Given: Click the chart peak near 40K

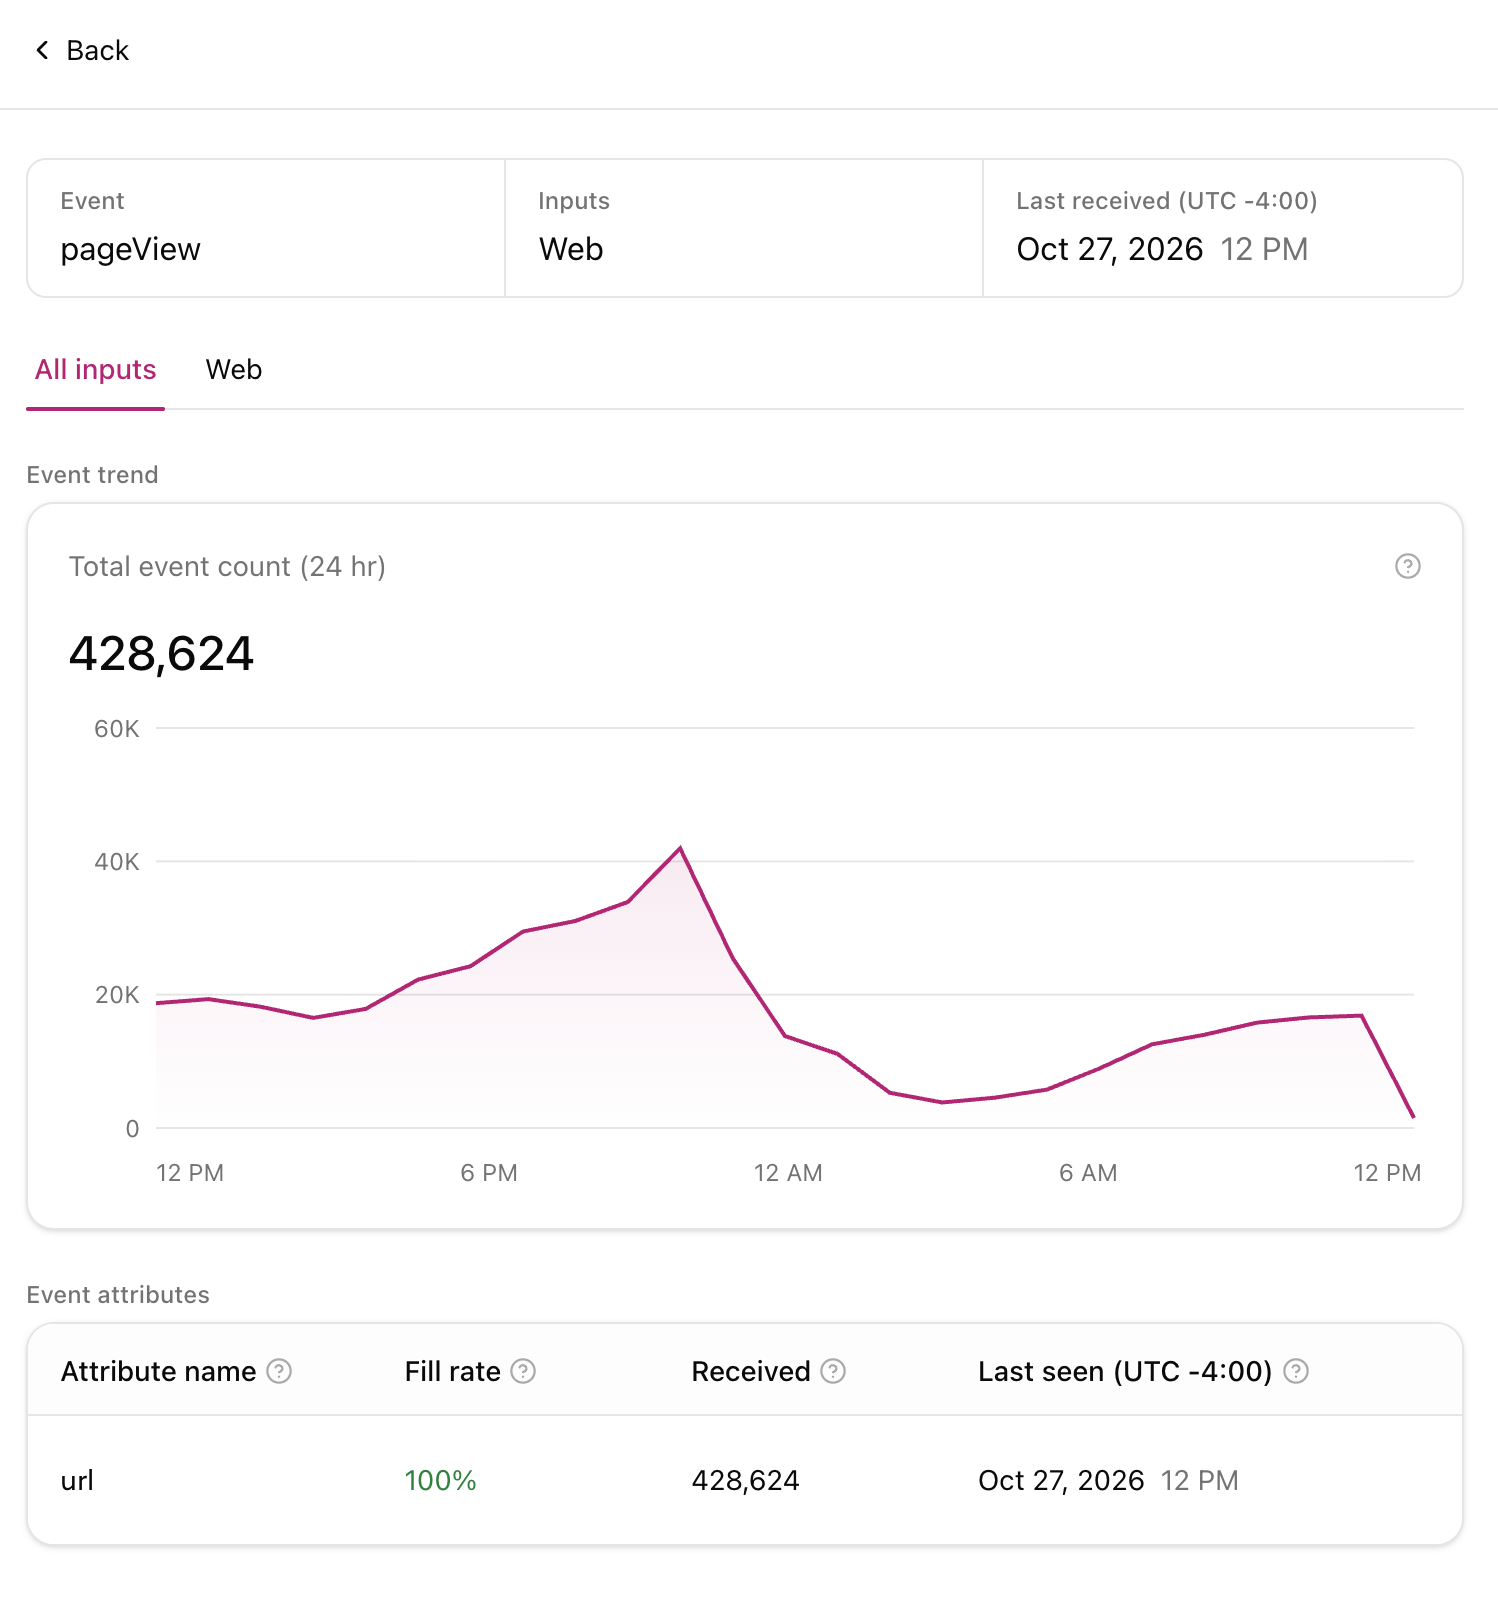Looking at the screenshot, I should click(x=680, y=848).
